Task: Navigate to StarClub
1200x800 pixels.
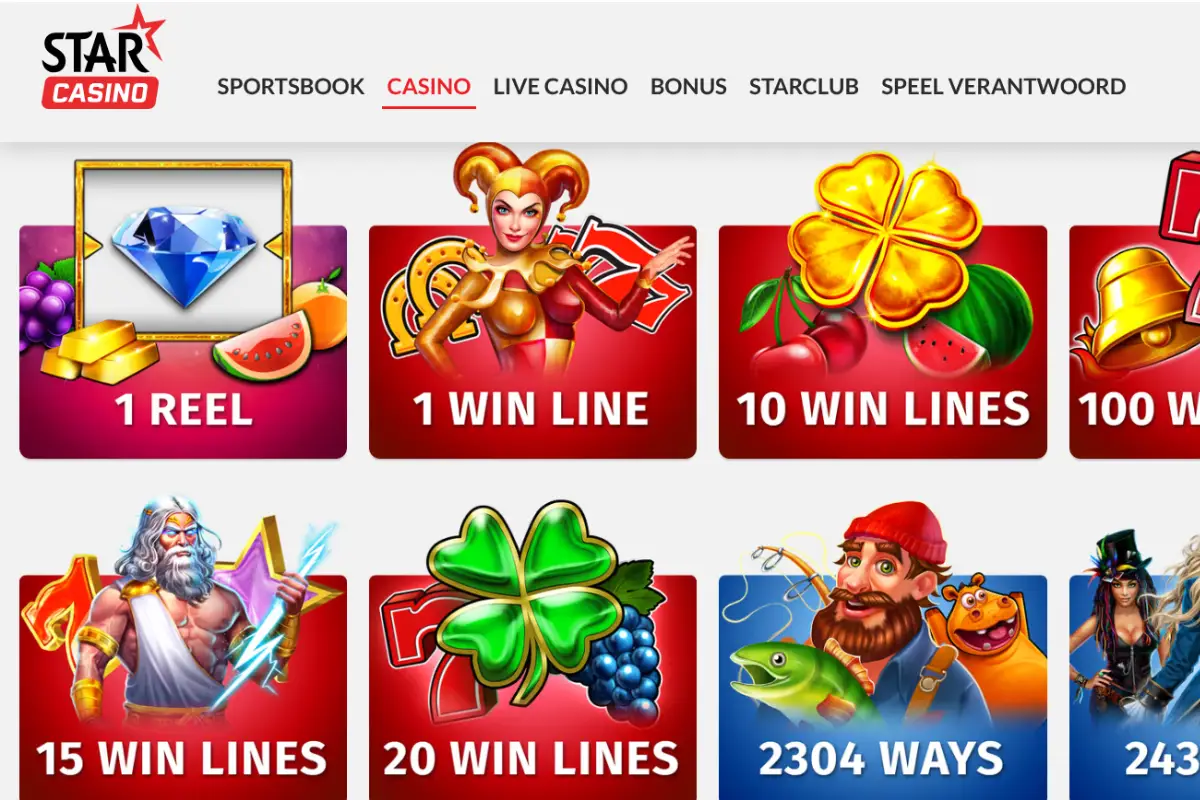Action: point(804,86)
